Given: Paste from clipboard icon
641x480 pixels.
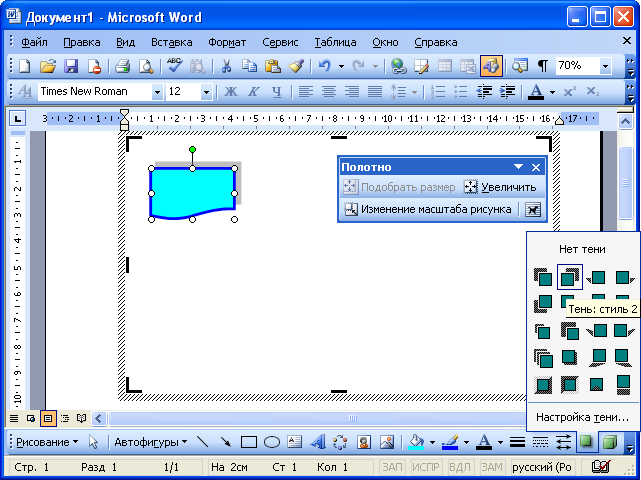Looking at the screenshot, I should pyautogui.click(x=272, y=66).
